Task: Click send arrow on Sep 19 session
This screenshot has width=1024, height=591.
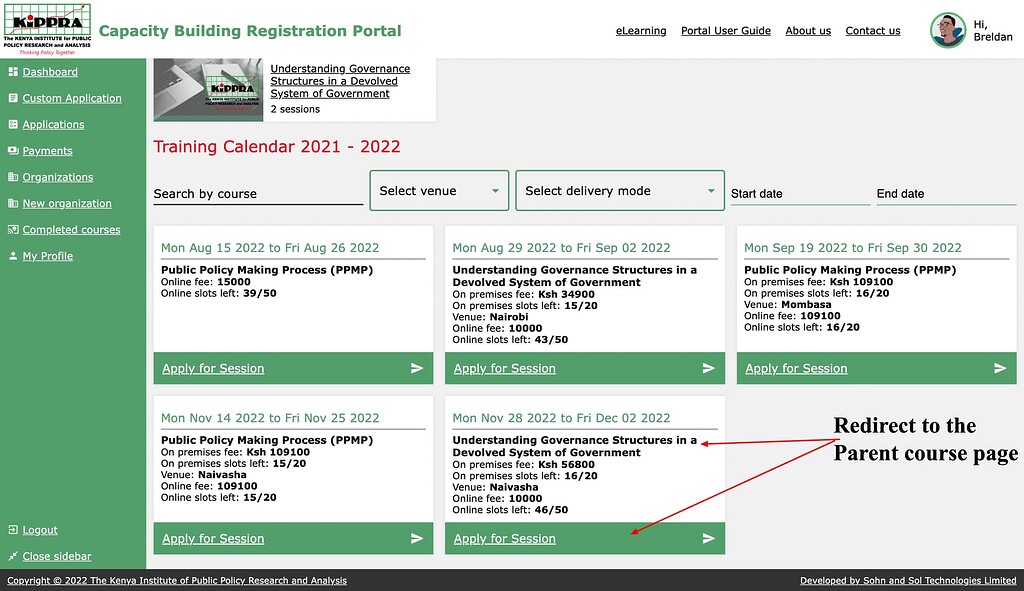Action: pos(1000,368)
